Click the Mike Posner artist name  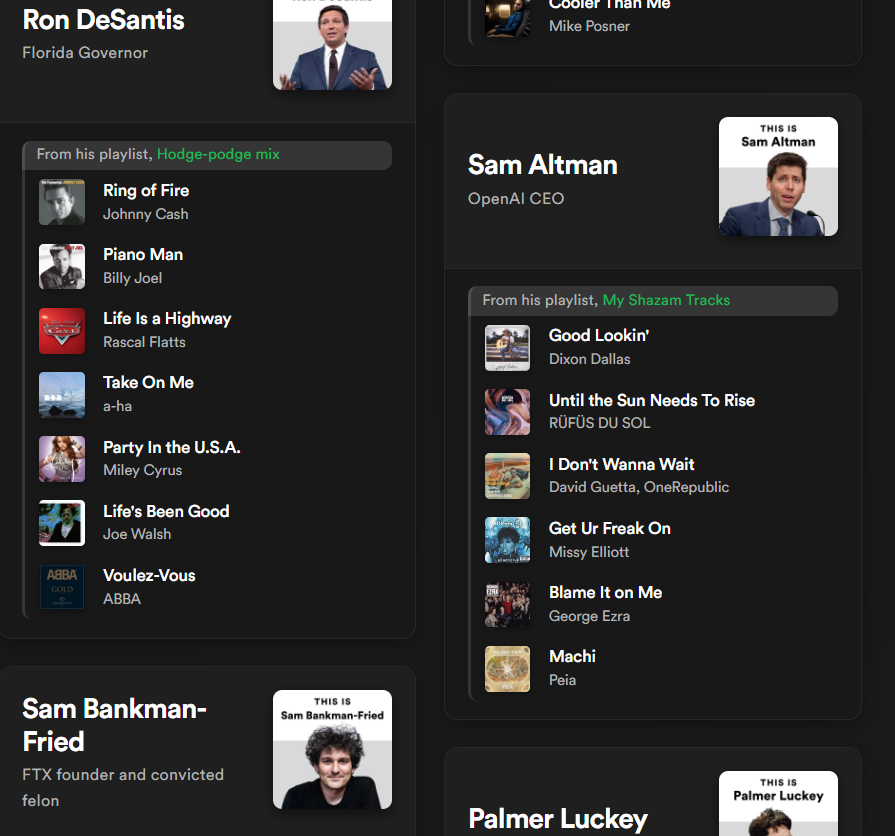(x=589, y=26)
